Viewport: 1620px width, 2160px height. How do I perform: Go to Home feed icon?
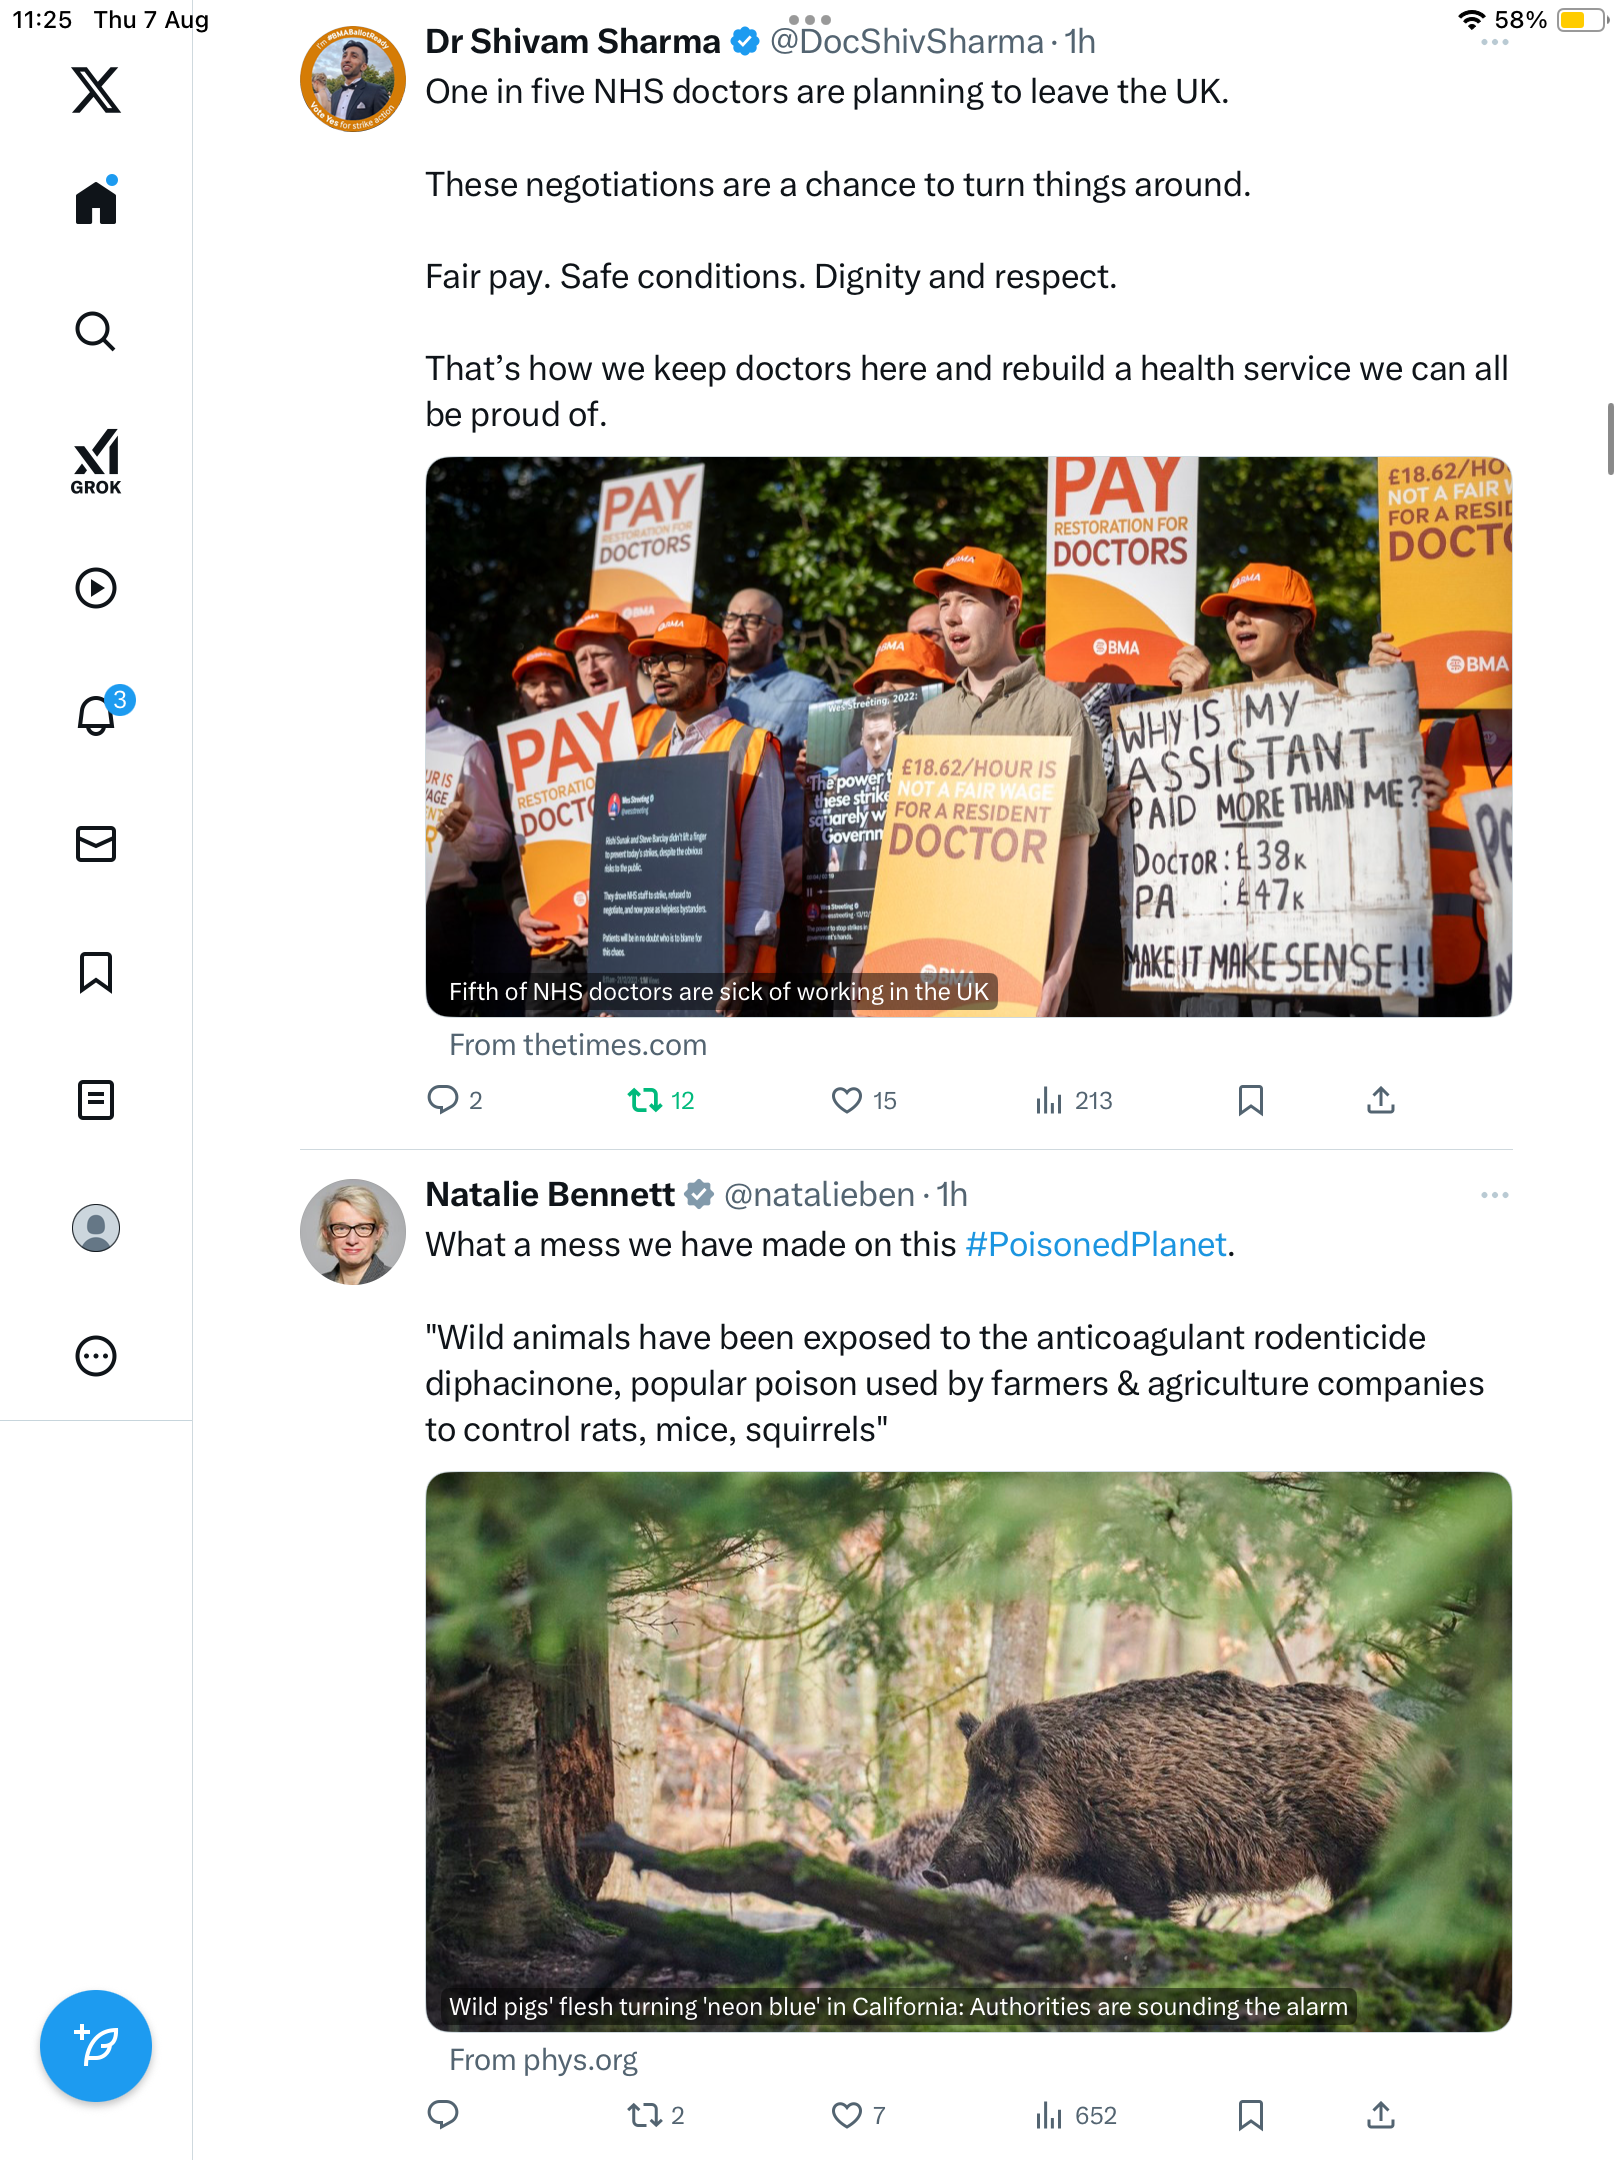coord(96,203)
